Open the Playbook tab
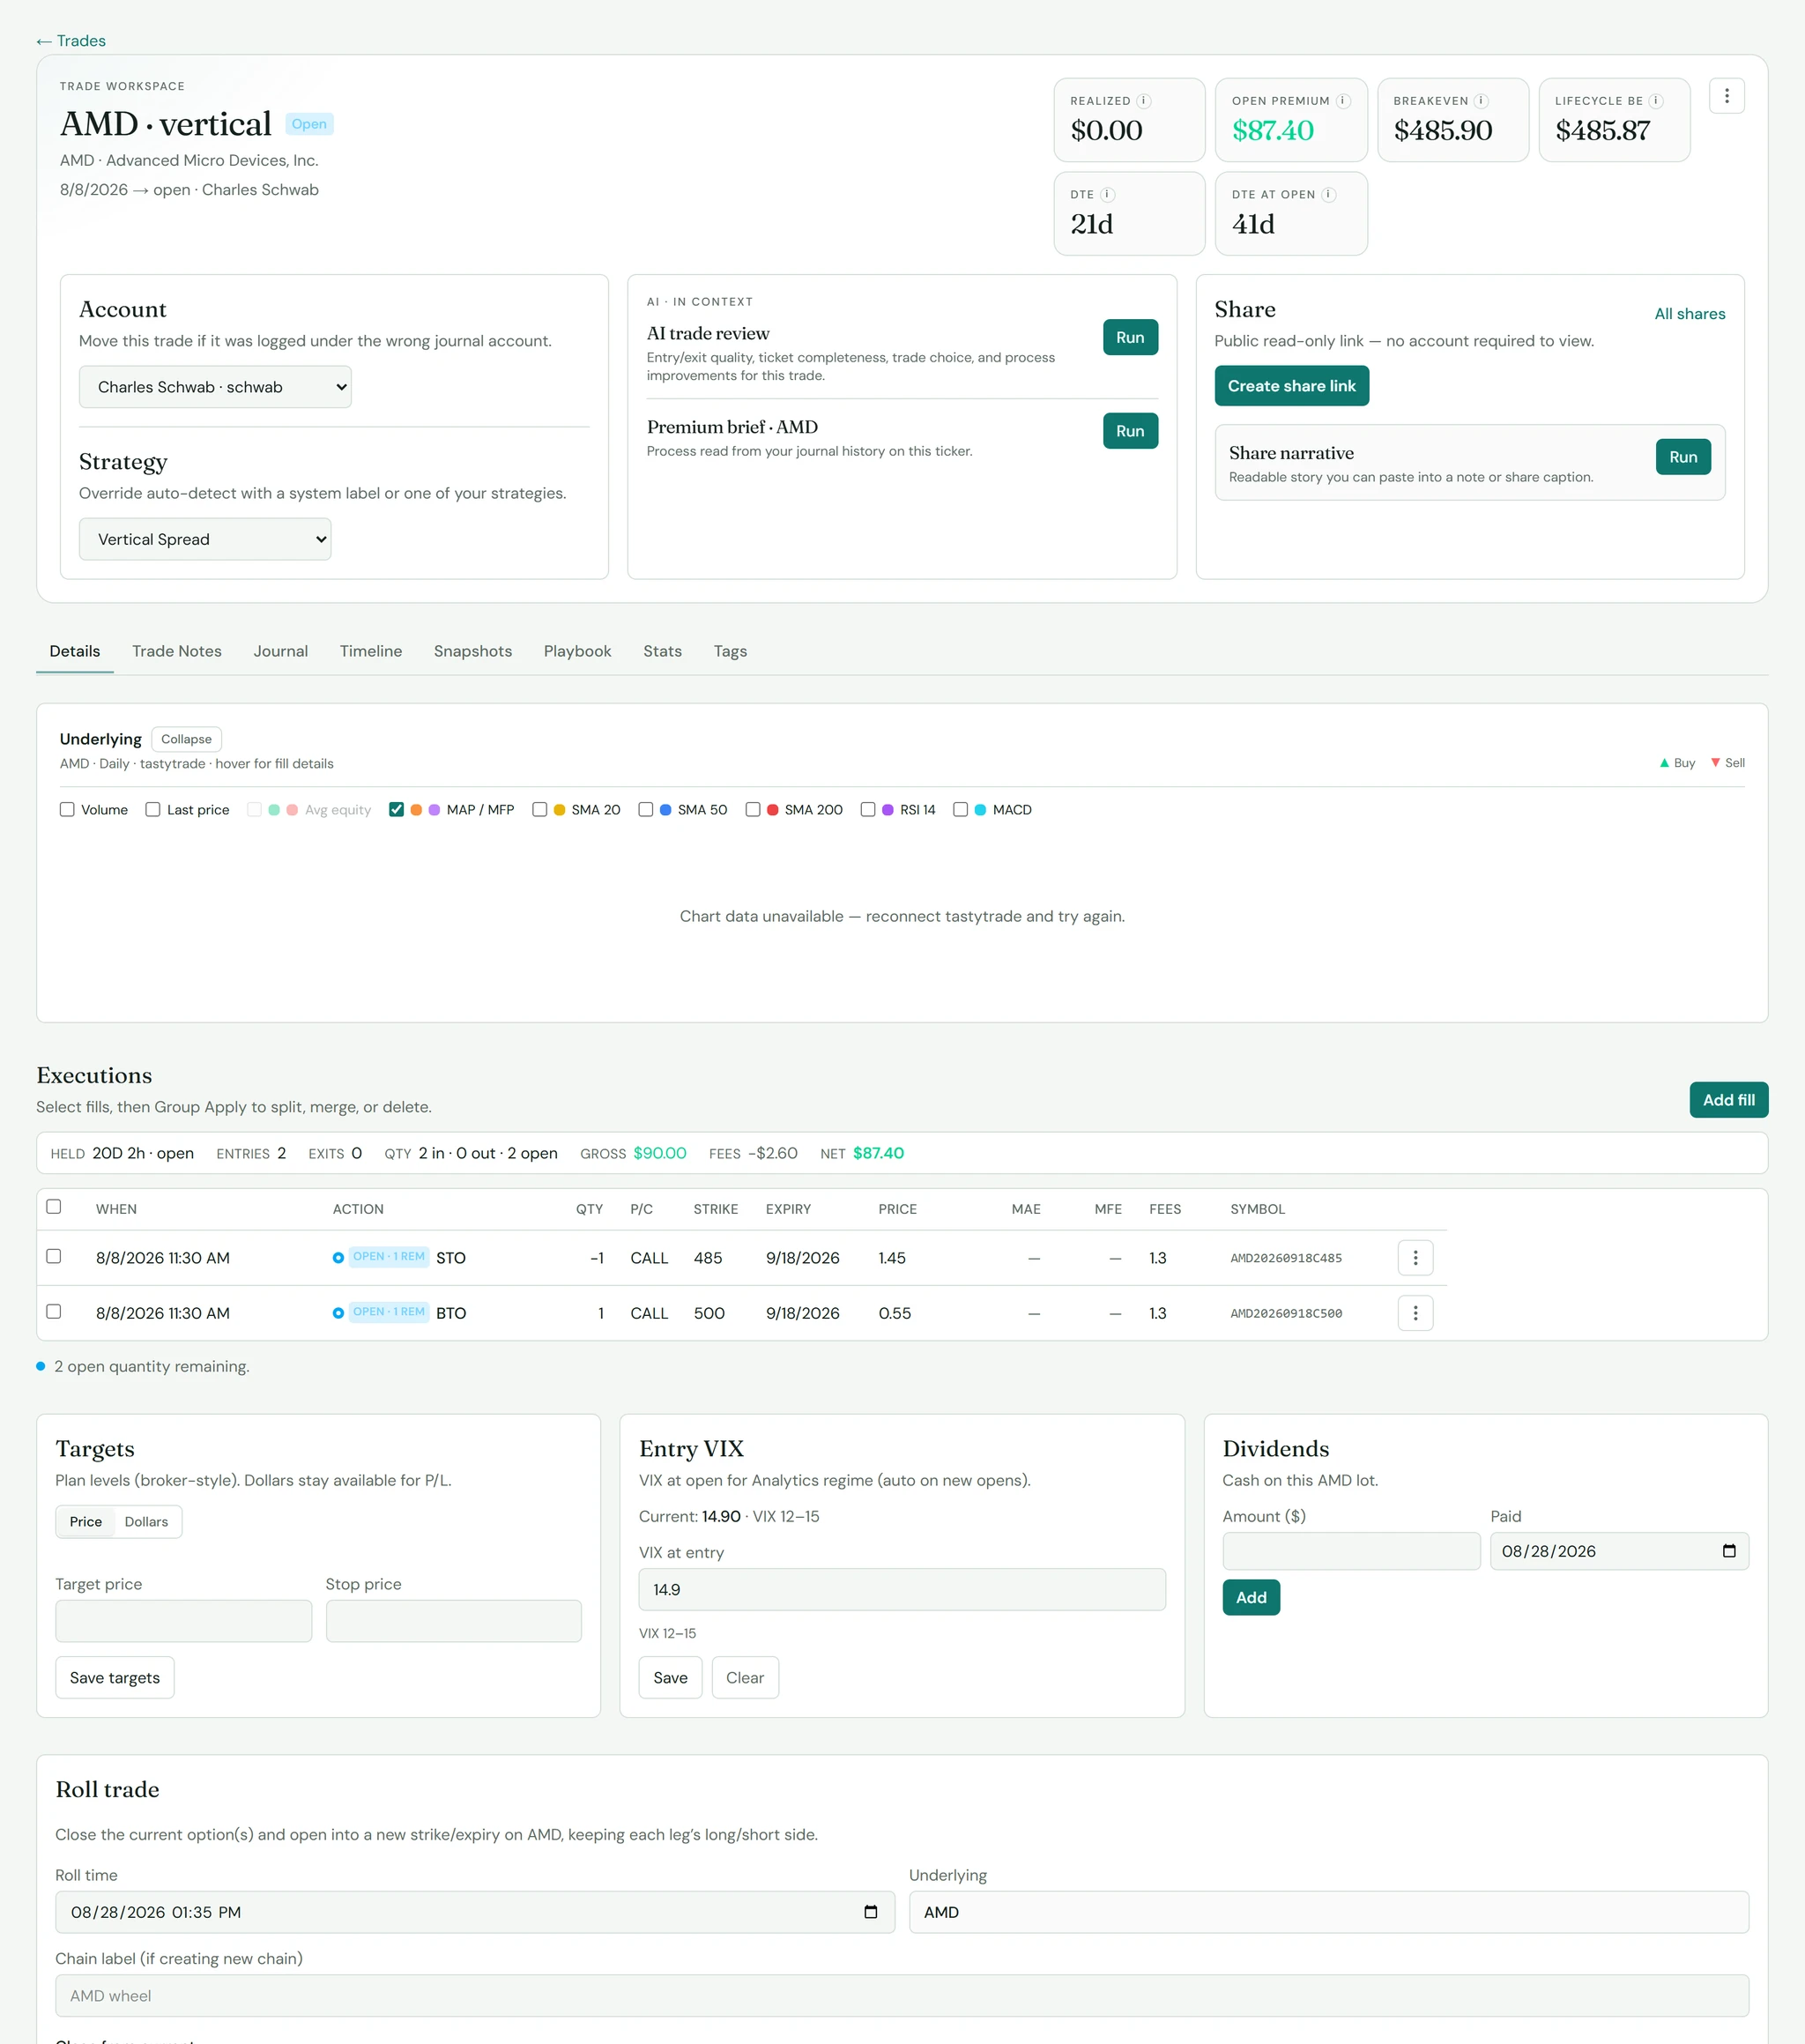Viewport: 1805px width, 2044px height. tap(577, 651)
